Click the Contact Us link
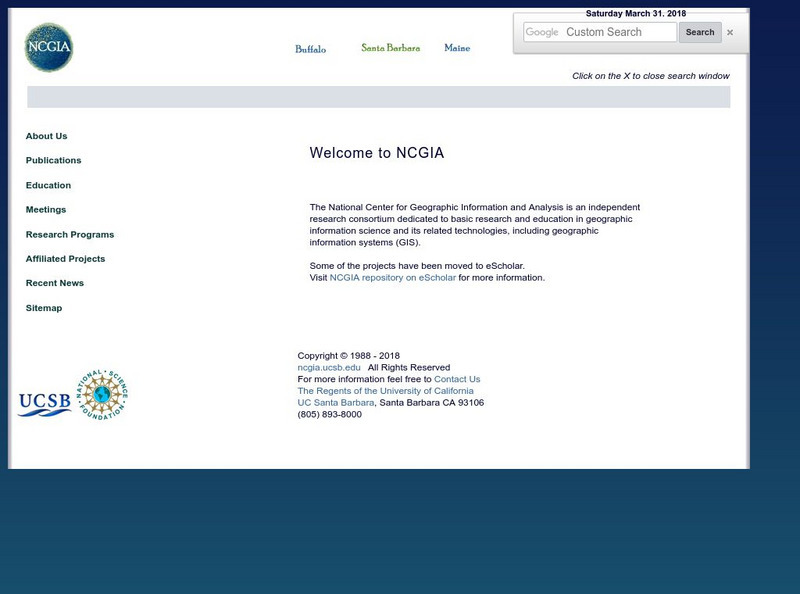Viewport: 800px width, 594px height. coord(457,379)
